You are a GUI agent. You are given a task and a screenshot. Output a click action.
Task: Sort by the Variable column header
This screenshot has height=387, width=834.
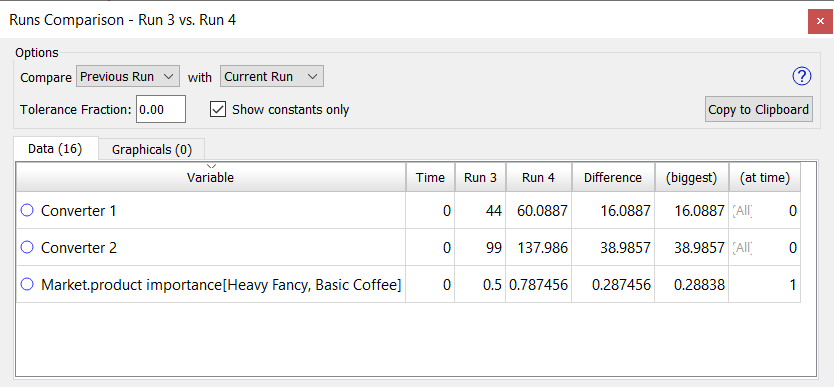coord(211,178)
